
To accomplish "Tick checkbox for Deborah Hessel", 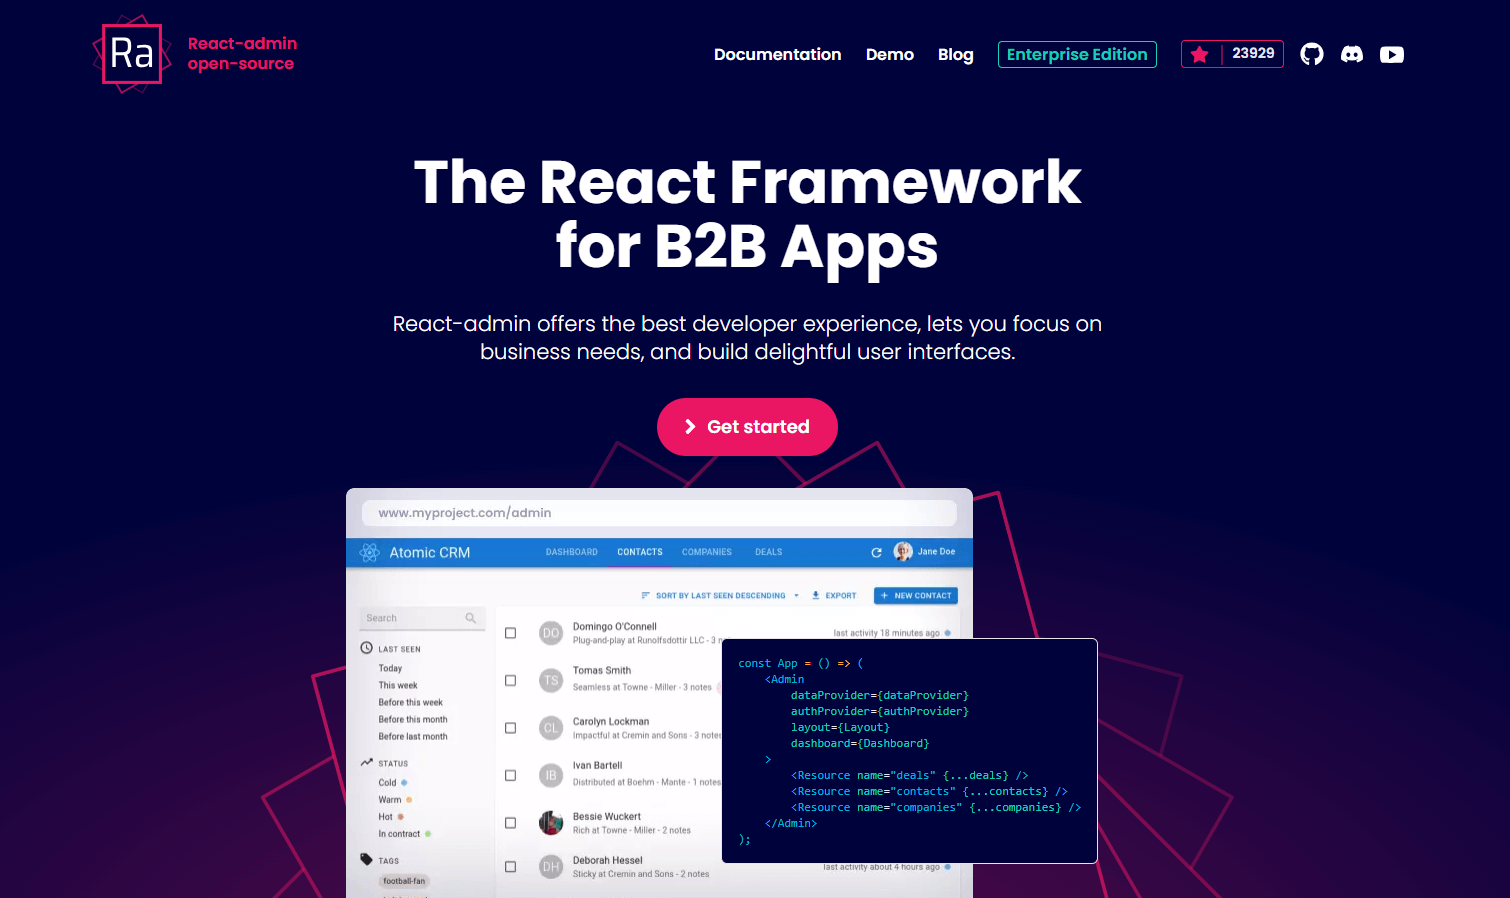I will (511, 867).
